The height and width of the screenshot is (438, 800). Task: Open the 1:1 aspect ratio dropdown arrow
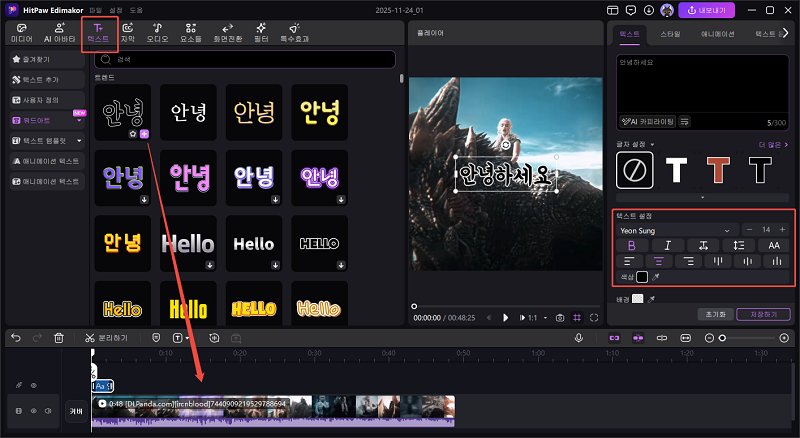[x=545, y=318]
